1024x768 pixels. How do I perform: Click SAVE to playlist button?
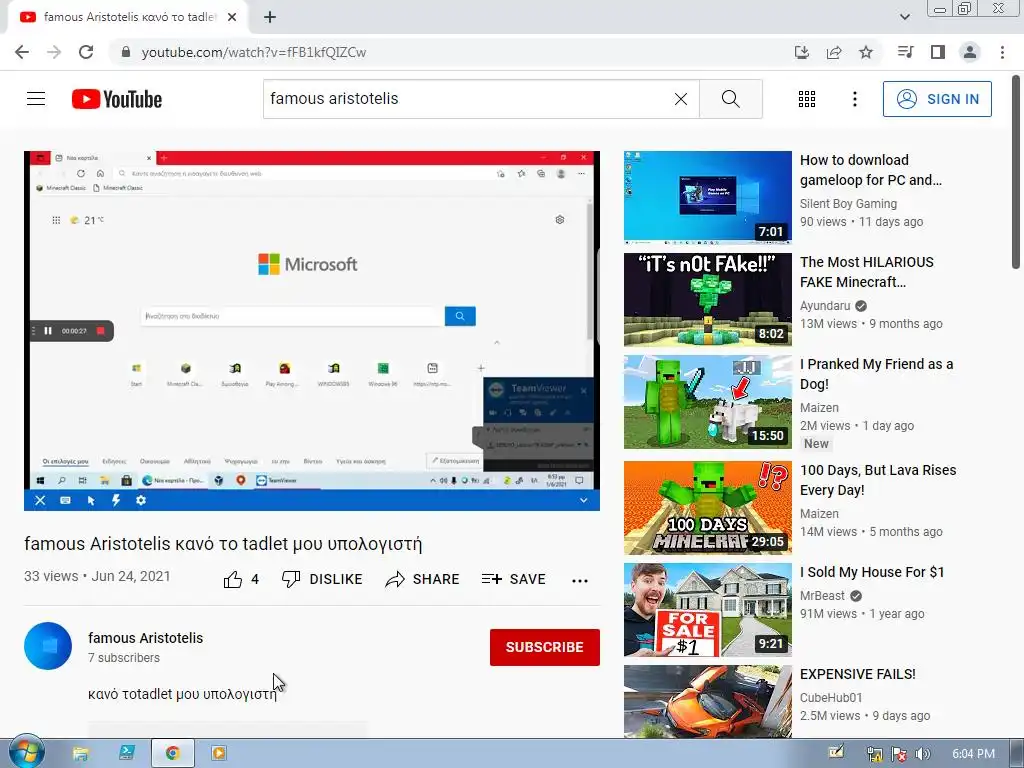click(x=513, y=579)
